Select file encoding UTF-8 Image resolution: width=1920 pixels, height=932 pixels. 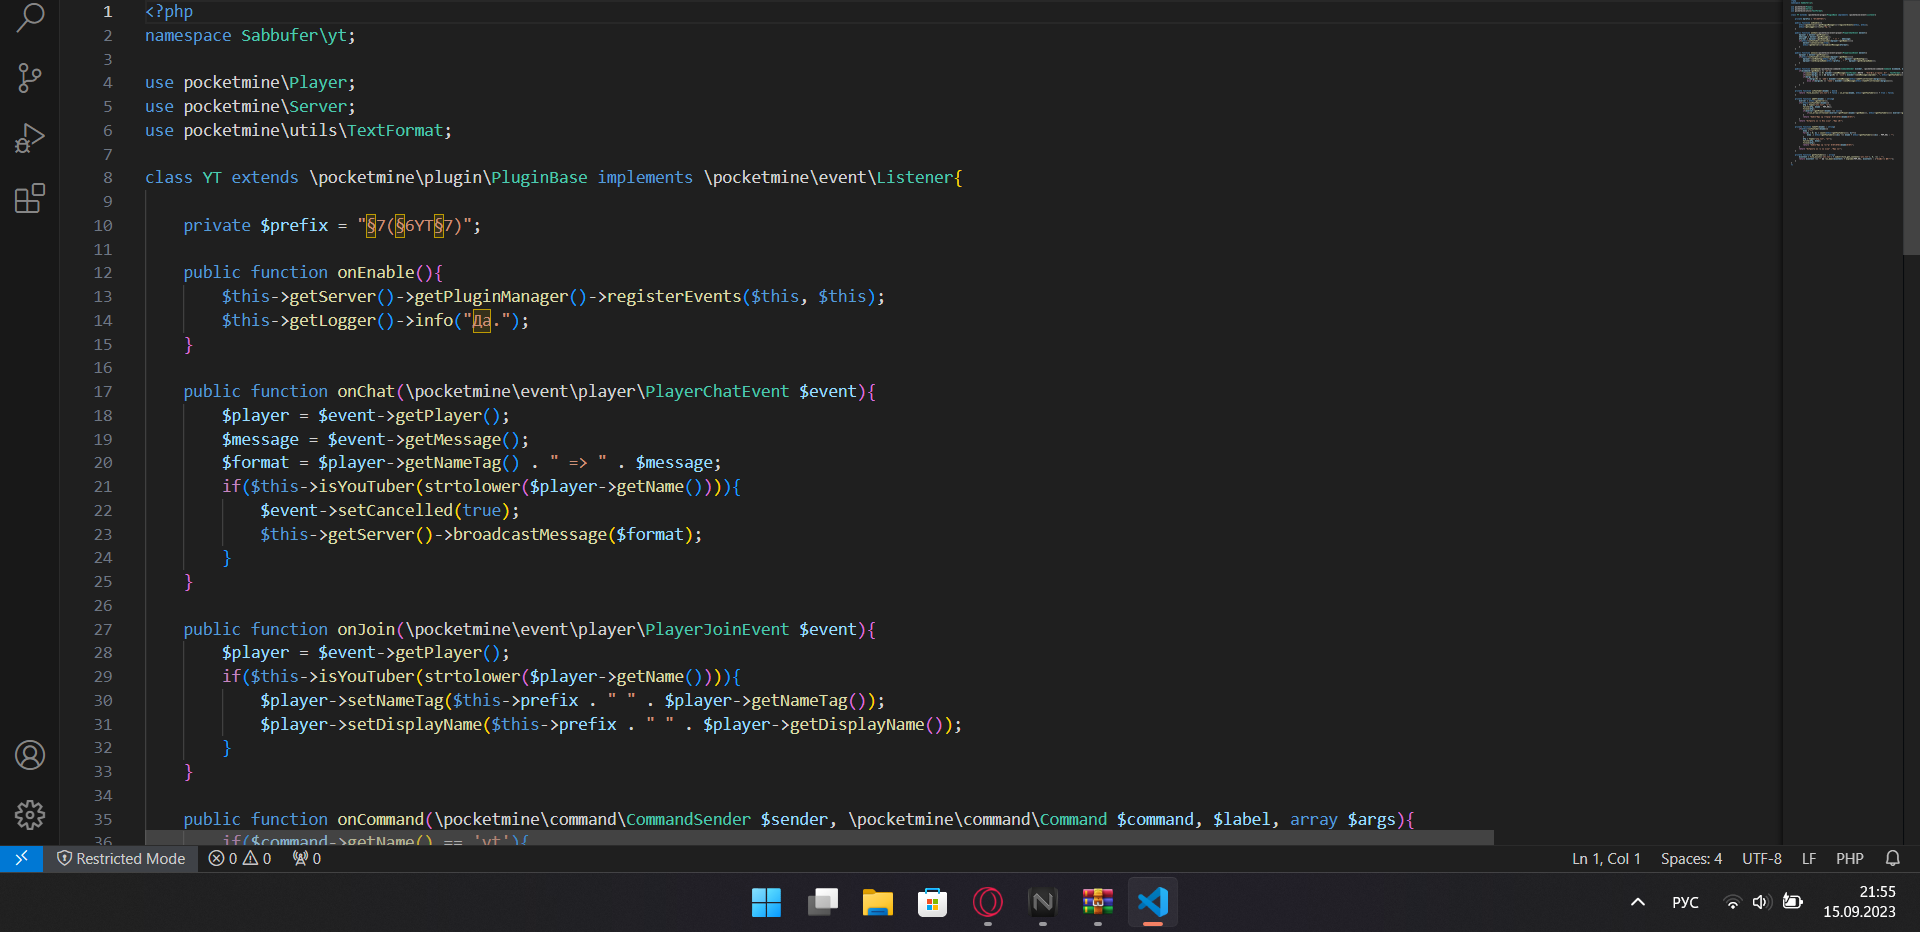pyautogui.click(x=1761, y=858)
